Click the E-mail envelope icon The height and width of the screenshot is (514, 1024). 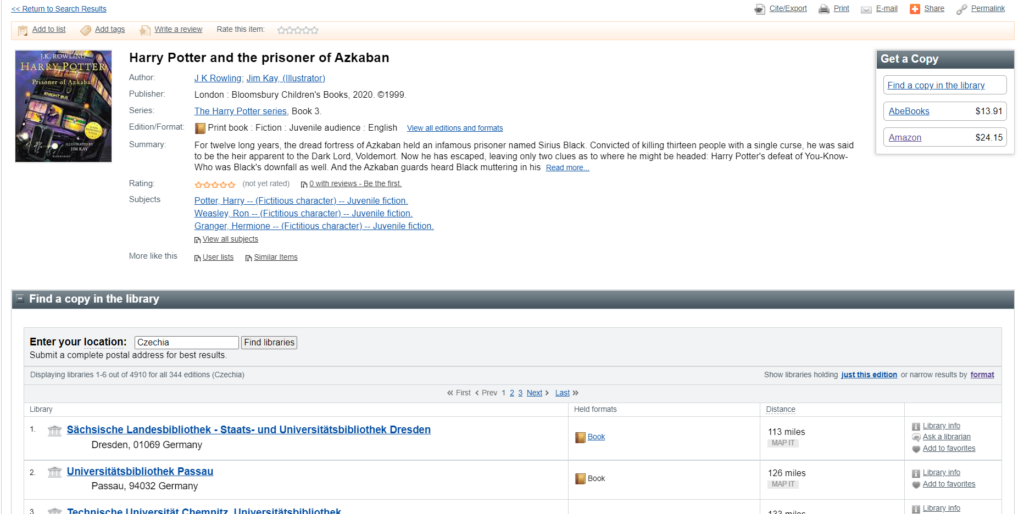(x=866, y=9)
